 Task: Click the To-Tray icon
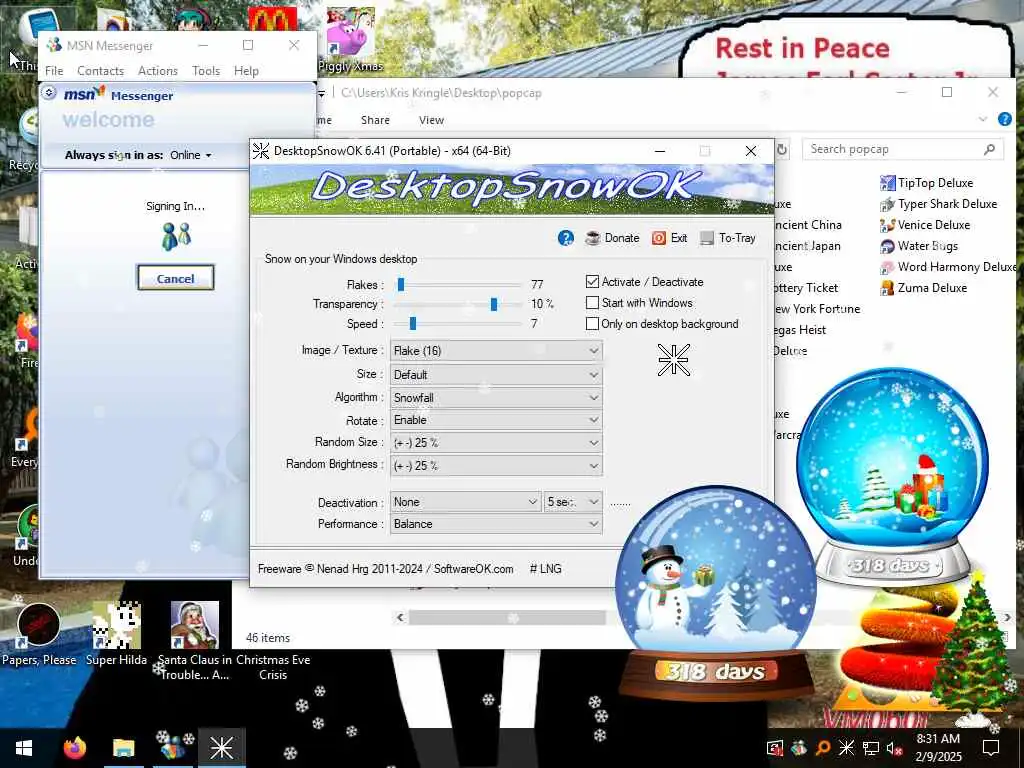click(707, 238)
